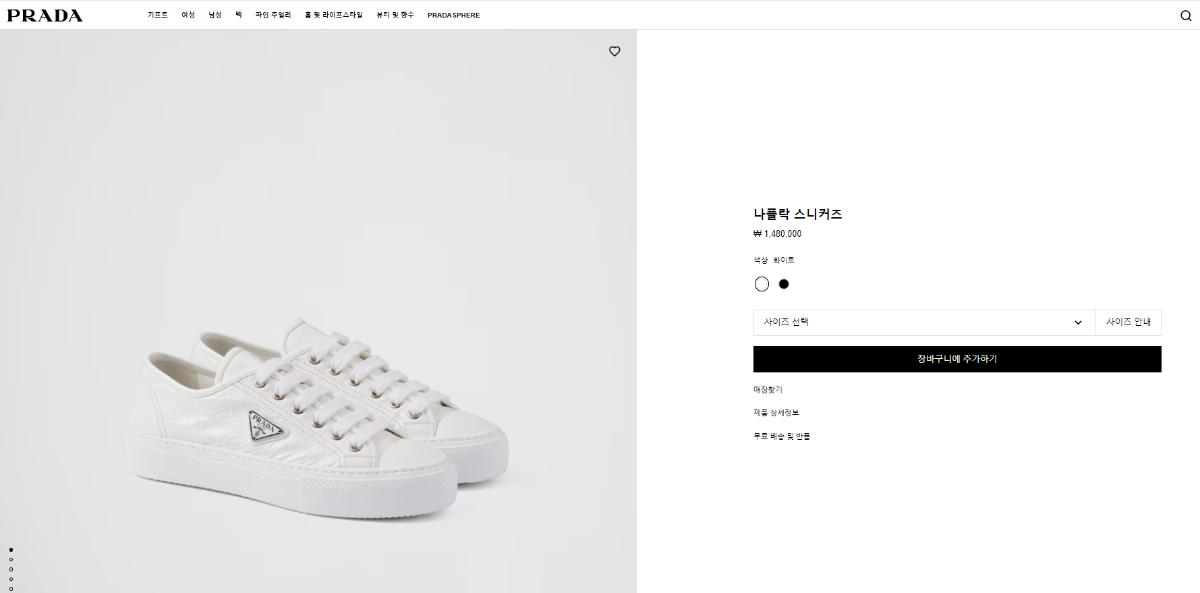Click the PRADA logo
The height and width of the screenshot is (593, 1200).
point(45,15)
